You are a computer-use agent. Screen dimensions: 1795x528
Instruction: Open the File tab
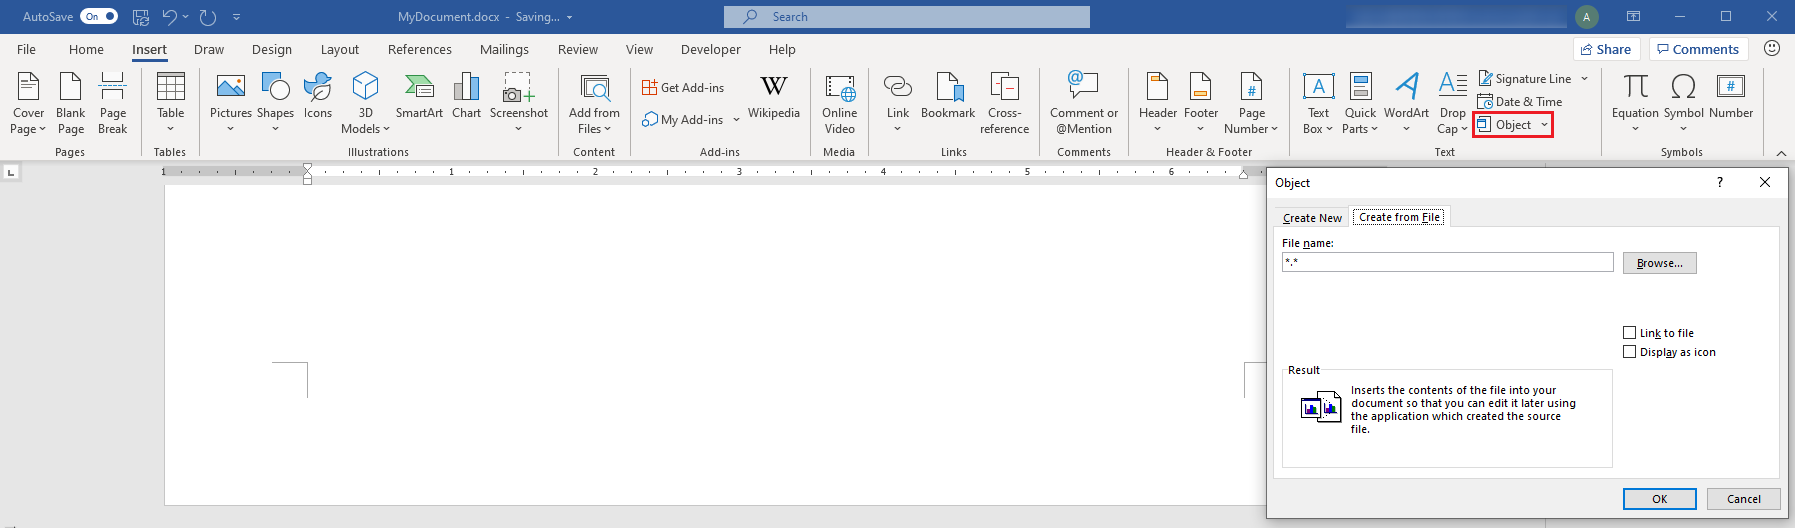pos(27,49)
